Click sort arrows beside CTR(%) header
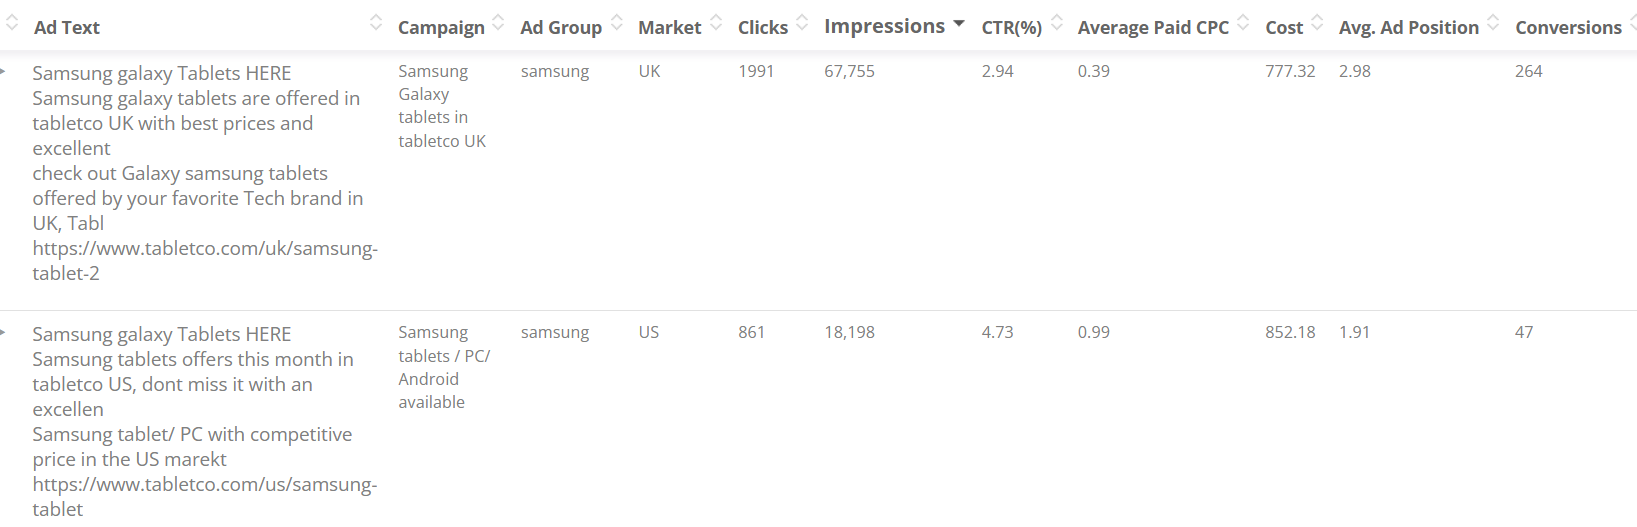 (1057, 22)
